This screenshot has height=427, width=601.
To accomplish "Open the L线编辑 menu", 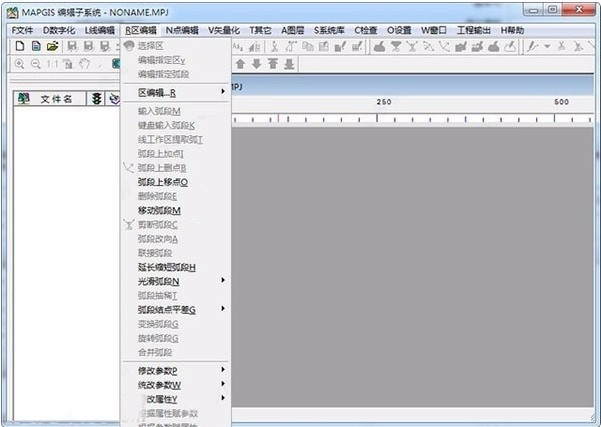I will (x=100, y=31).
